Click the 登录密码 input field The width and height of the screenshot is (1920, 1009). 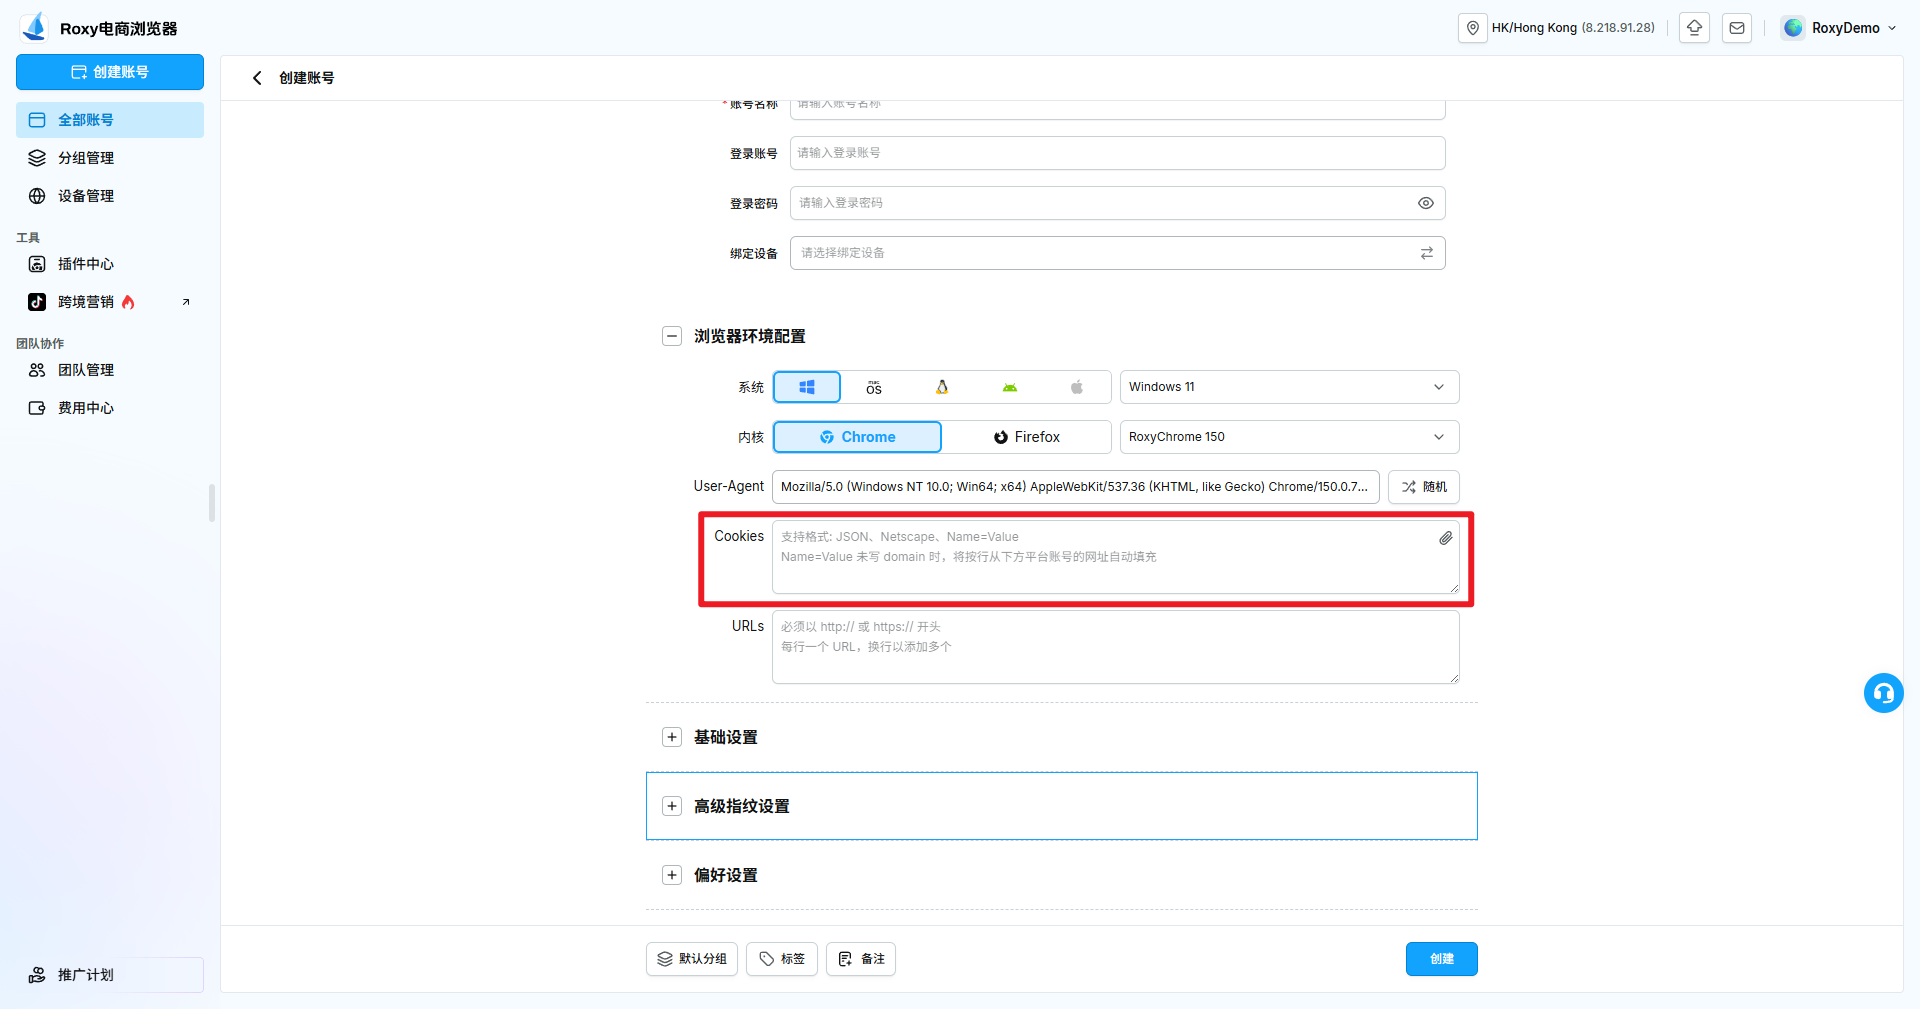tap(1117, 203)
